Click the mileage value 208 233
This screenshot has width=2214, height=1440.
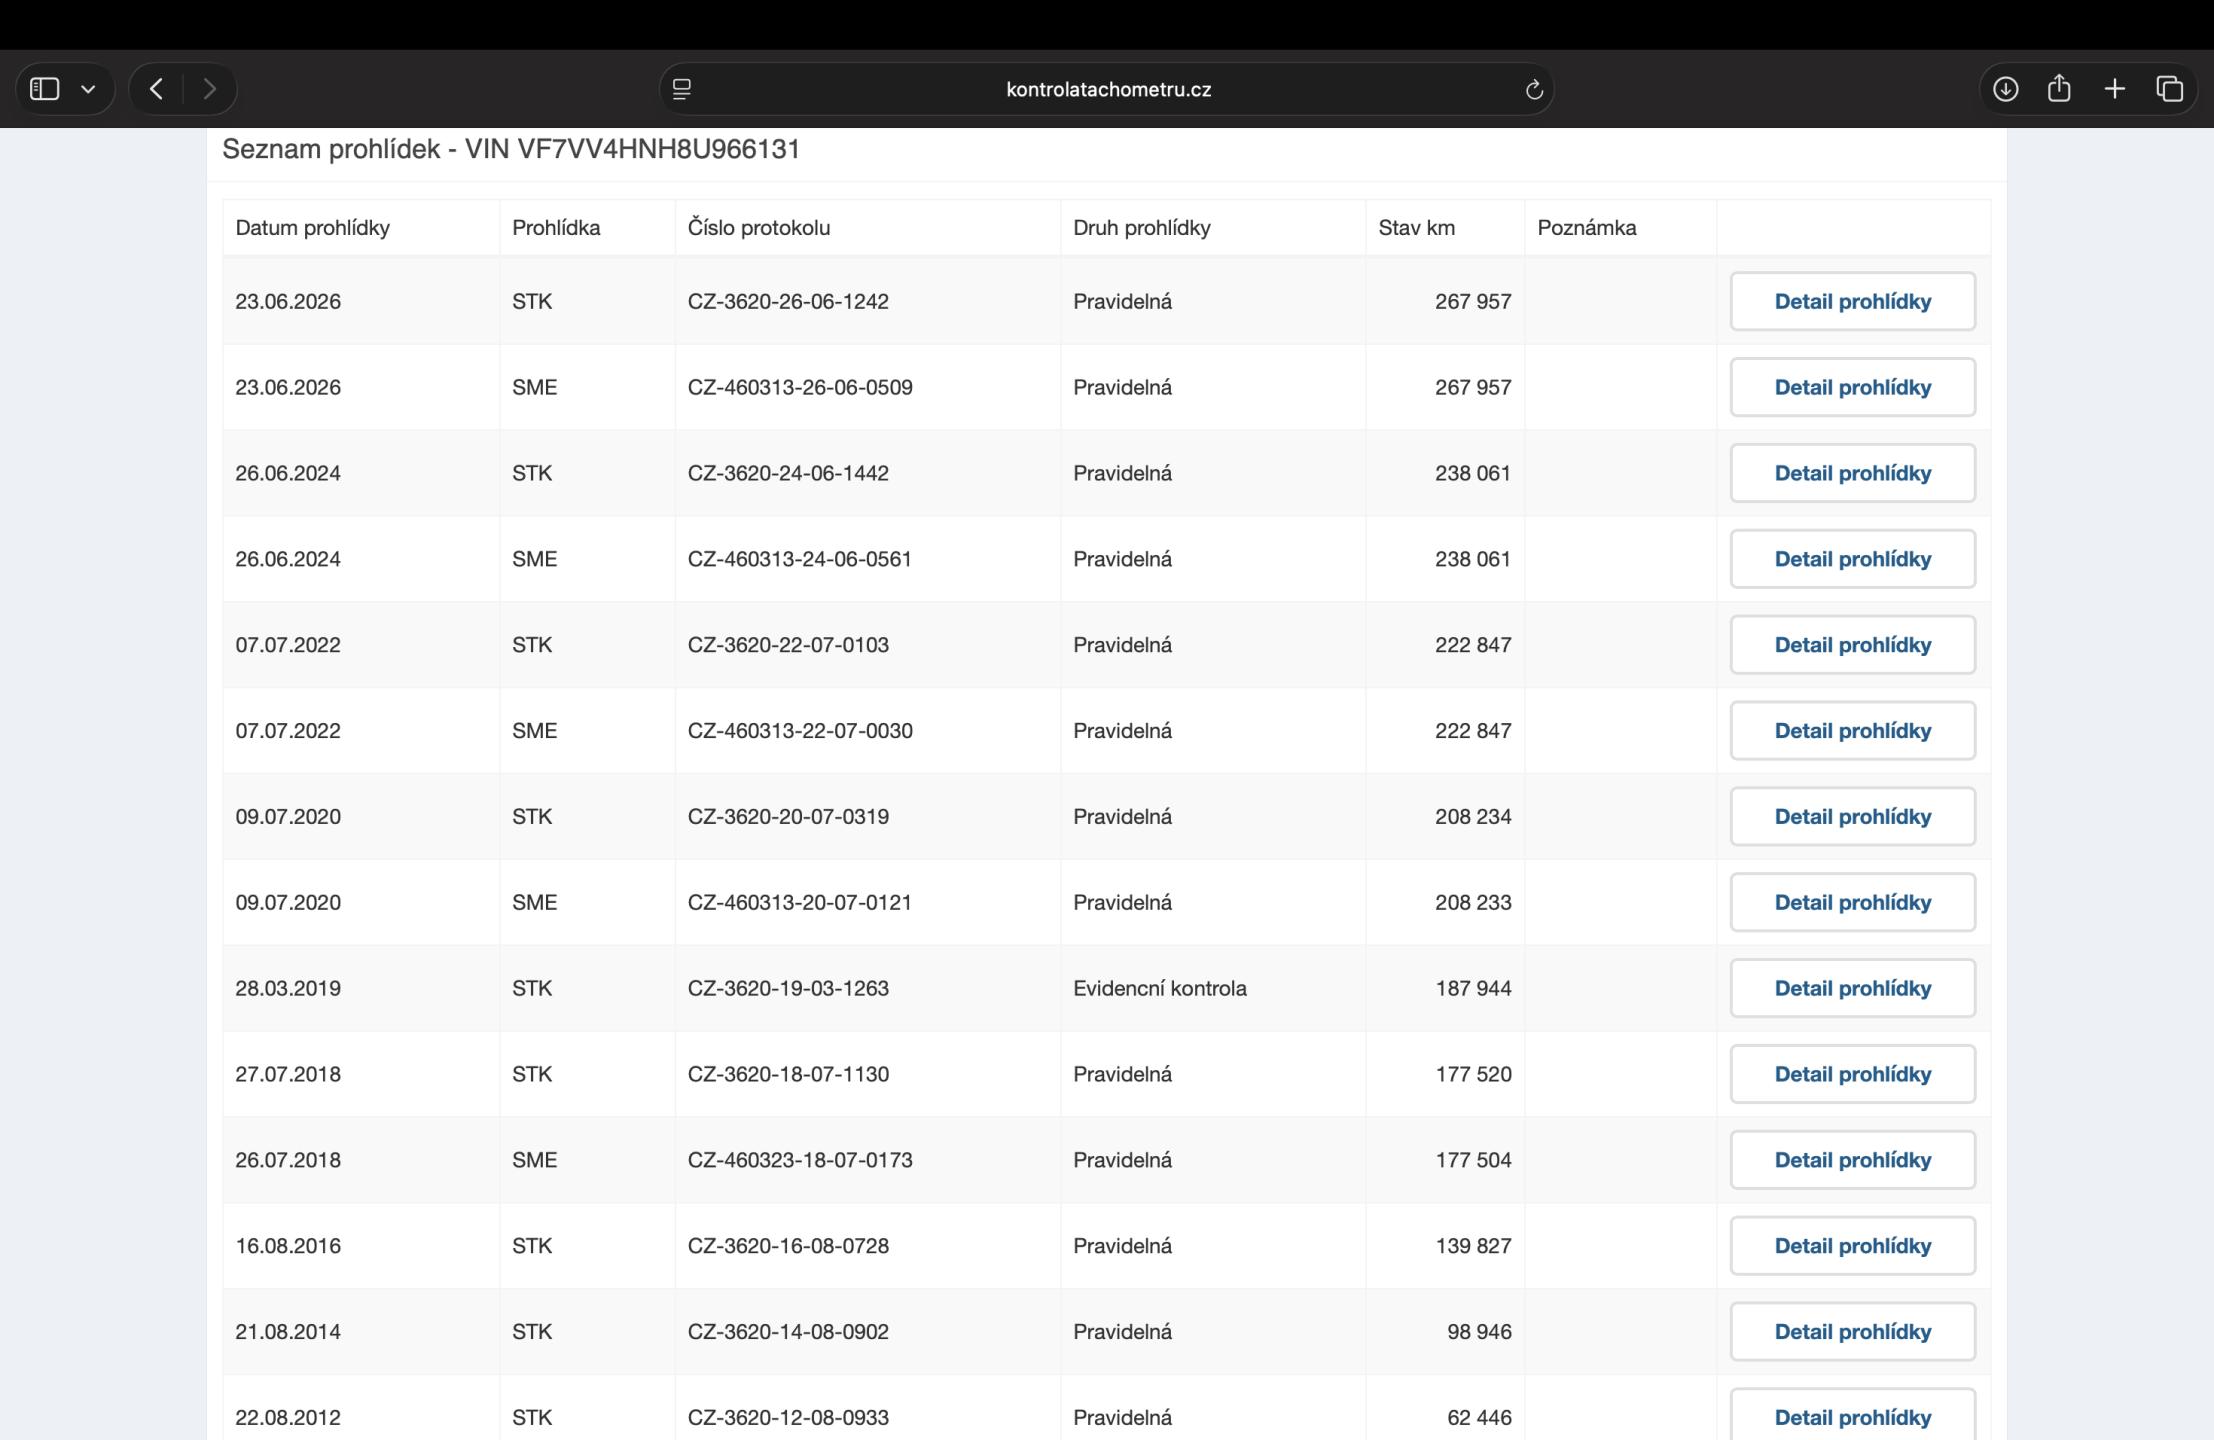click(1473, 903)
